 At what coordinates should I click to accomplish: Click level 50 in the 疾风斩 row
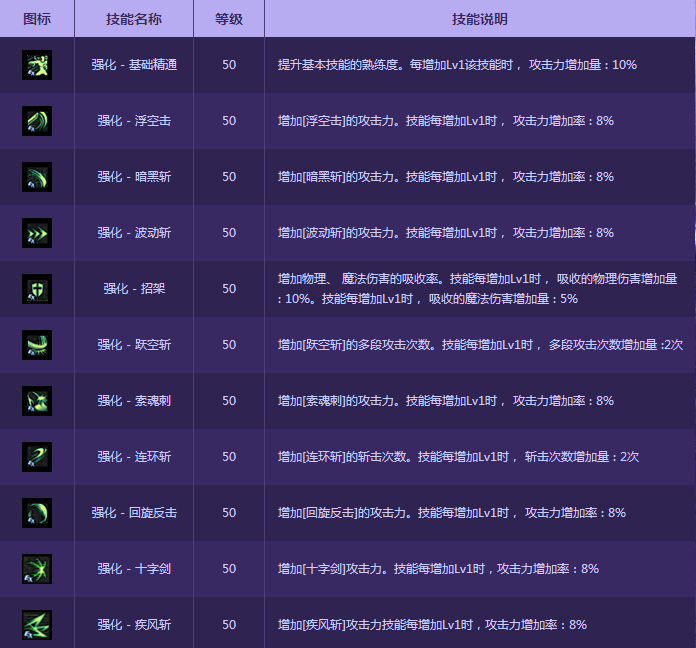tap(229, 624)
